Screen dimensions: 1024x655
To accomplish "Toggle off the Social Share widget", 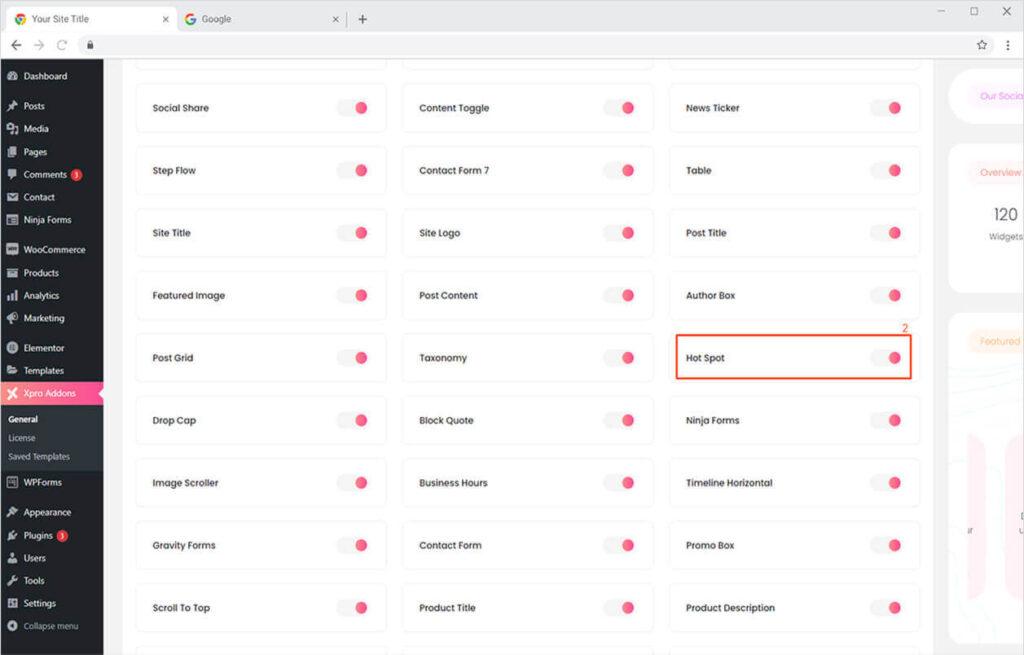I will pos(353,108).
